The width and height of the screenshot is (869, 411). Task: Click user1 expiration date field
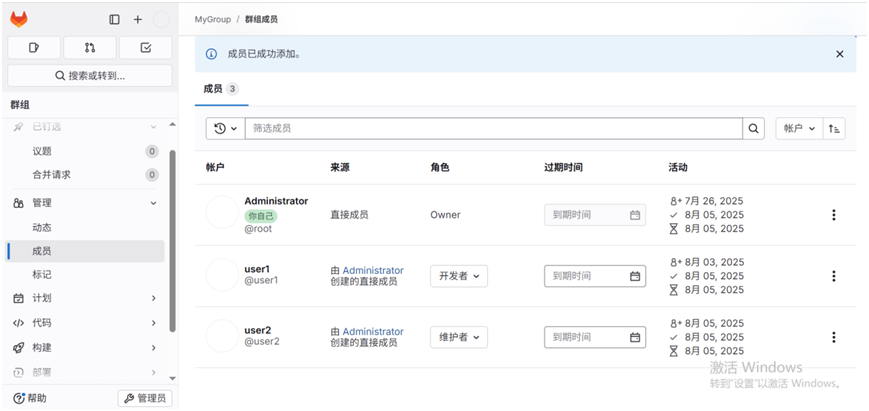point(595,276)
